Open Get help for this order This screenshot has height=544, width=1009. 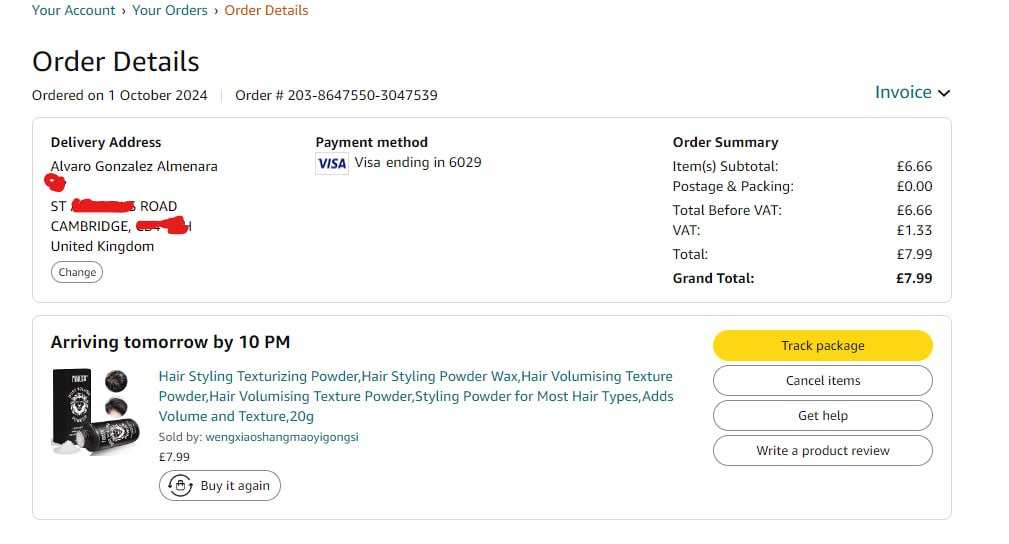click(822, 416)
